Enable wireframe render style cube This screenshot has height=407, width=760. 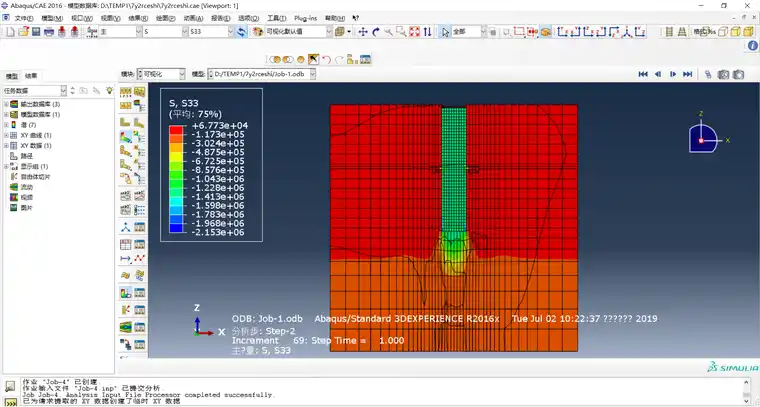(x=724, y=32)
